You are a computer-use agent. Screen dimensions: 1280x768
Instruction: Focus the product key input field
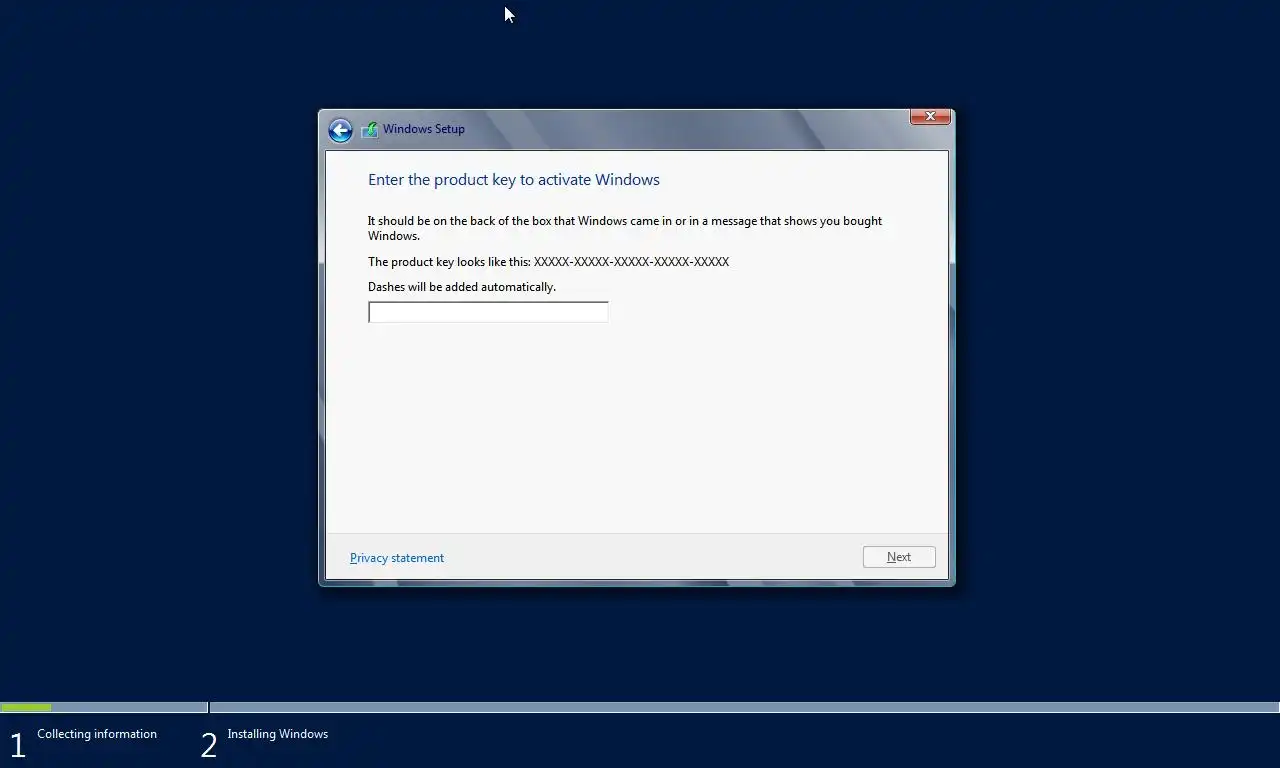pyautogui.click(x=488, y=312)
